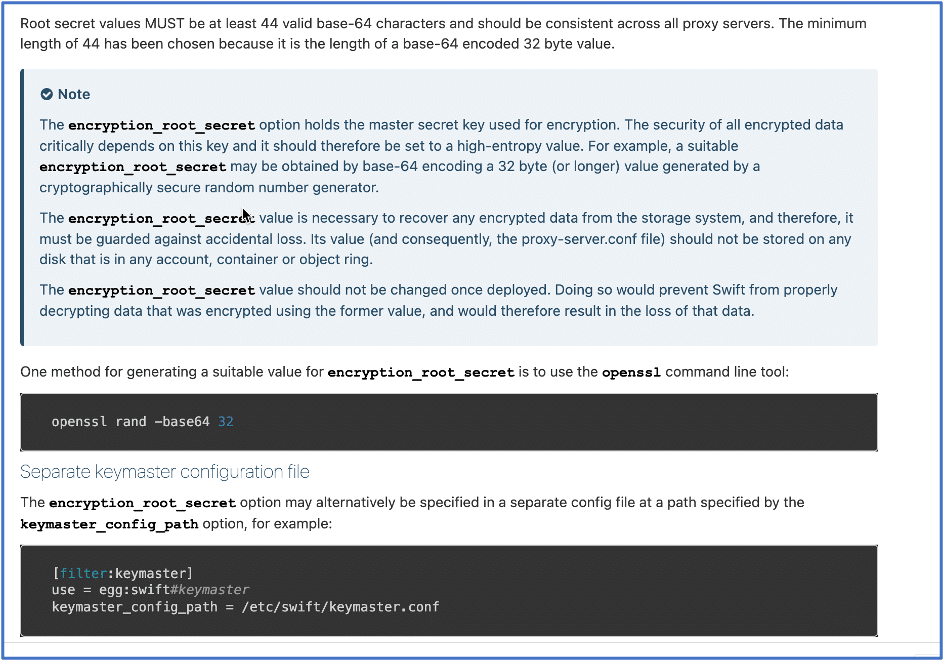Click encryption_root_secret before 'option holds the master'
This screenshot has width=944, height=660.
pyautogui.click(x=161, y=125)
